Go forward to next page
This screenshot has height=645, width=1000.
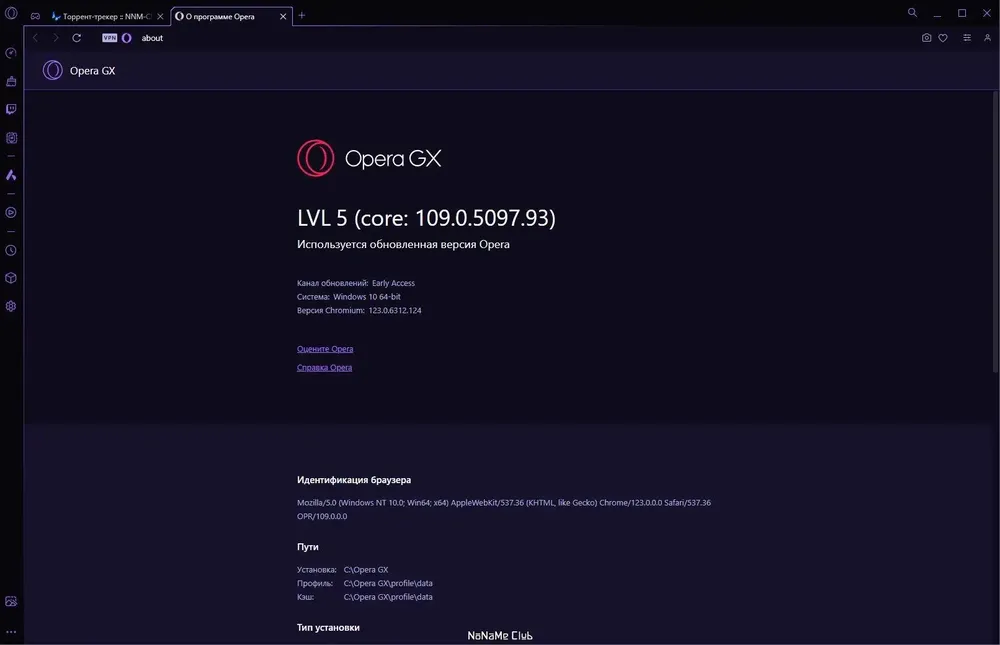(x=55, y=38)
